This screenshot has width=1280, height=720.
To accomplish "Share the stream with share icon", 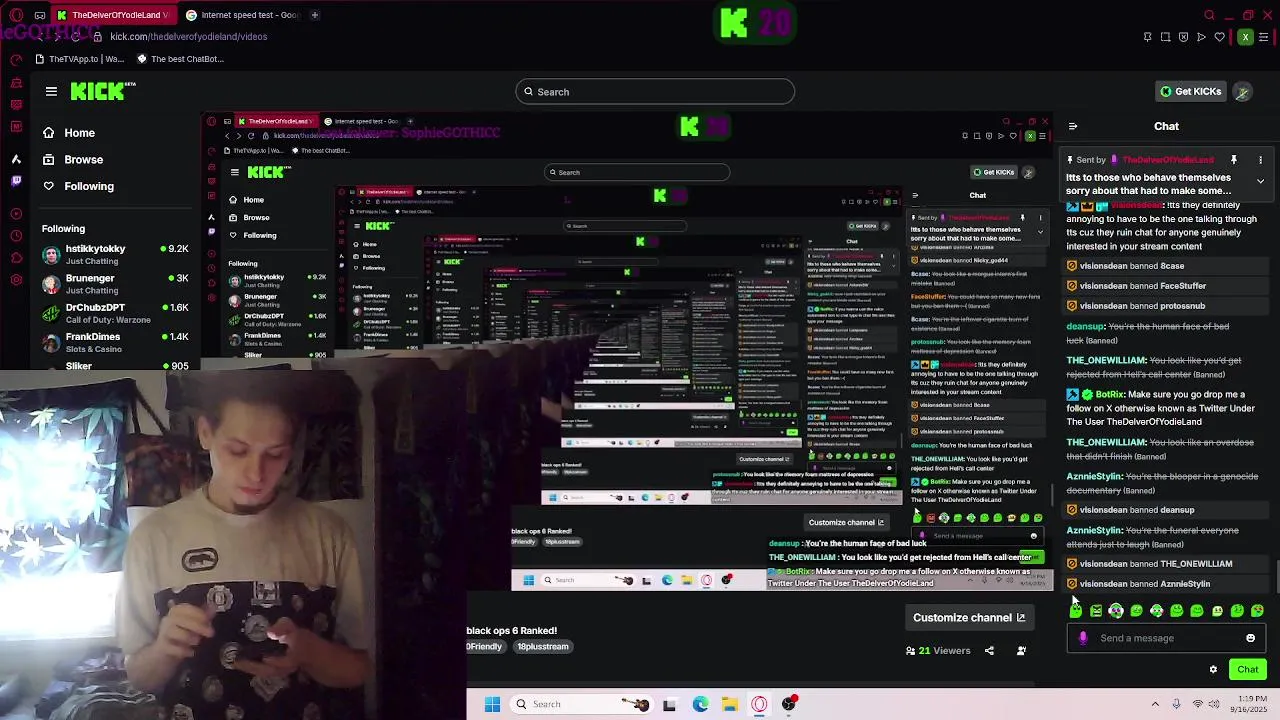I will 989,651.
